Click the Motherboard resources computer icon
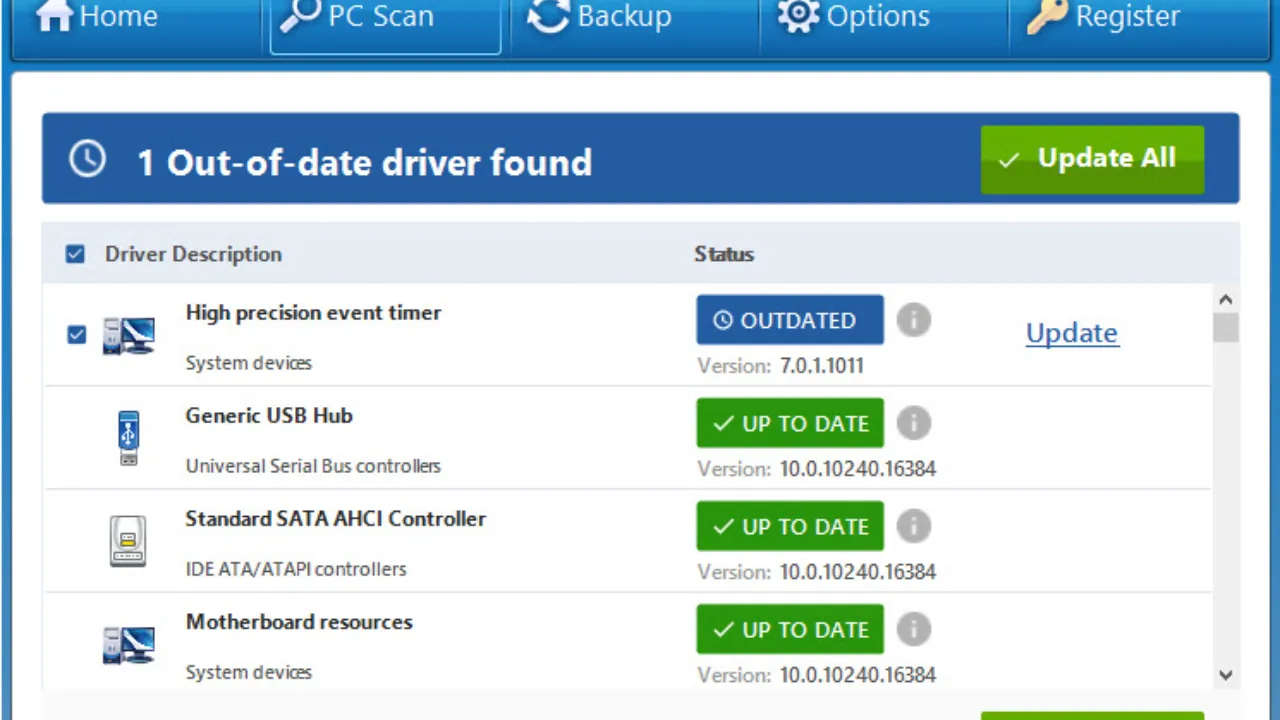The width and height of the screenshot is (1280, 720). tap(129, 645)
